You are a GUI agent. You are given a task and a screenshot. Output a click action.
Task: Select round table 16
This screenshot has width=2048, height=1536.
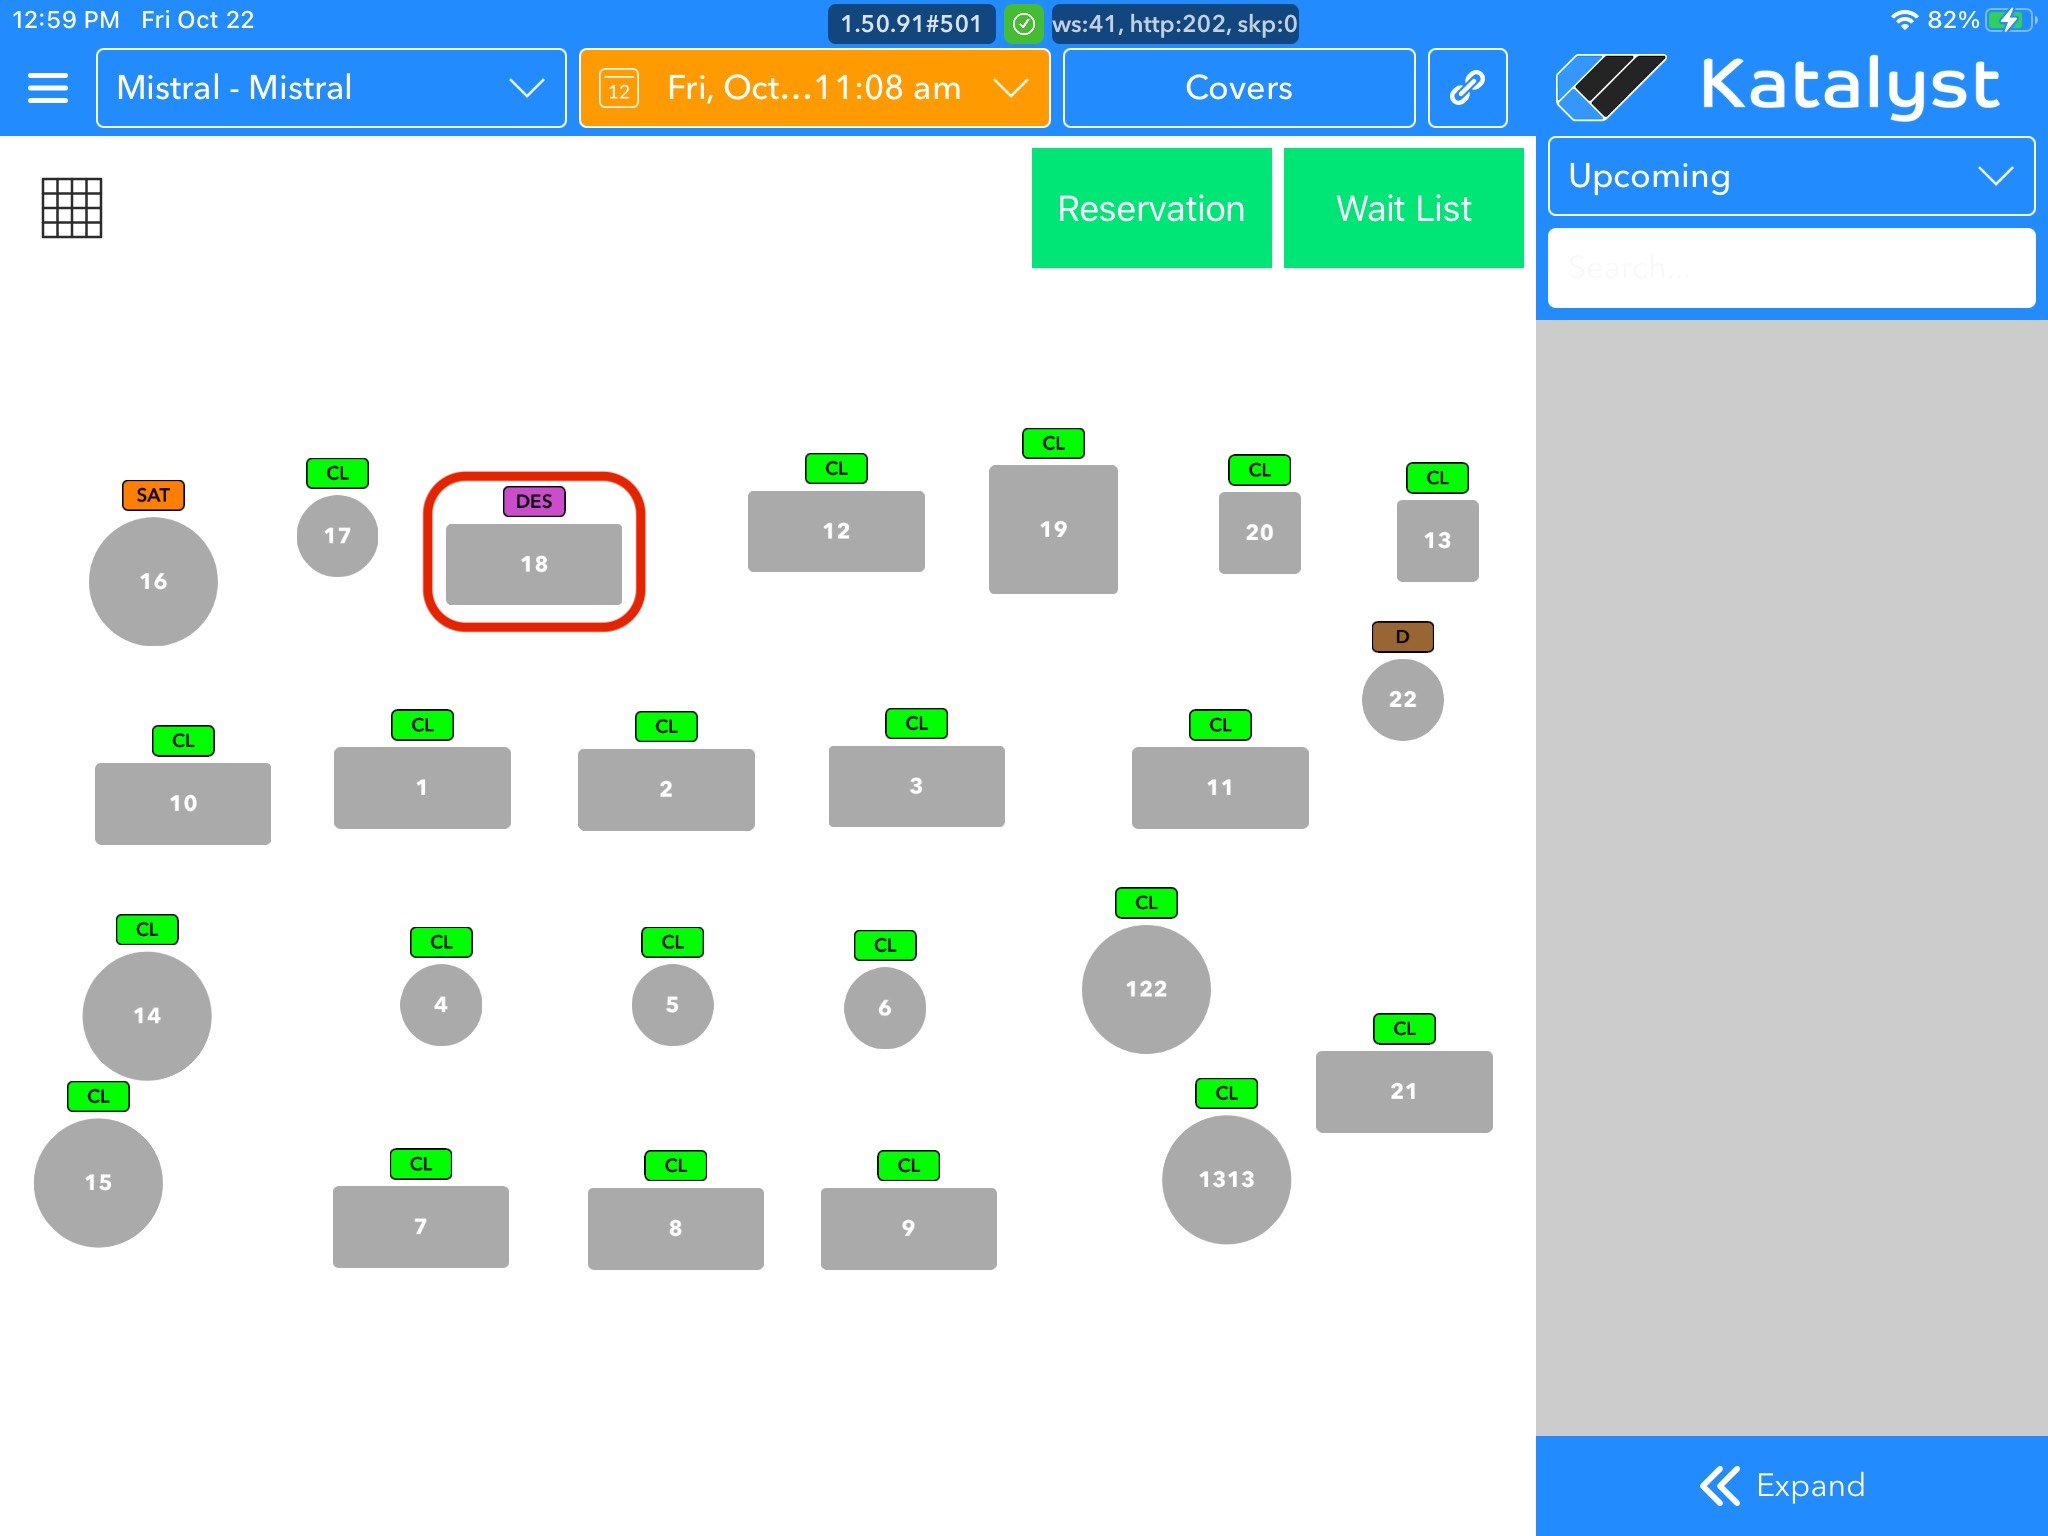pos(153,581)
